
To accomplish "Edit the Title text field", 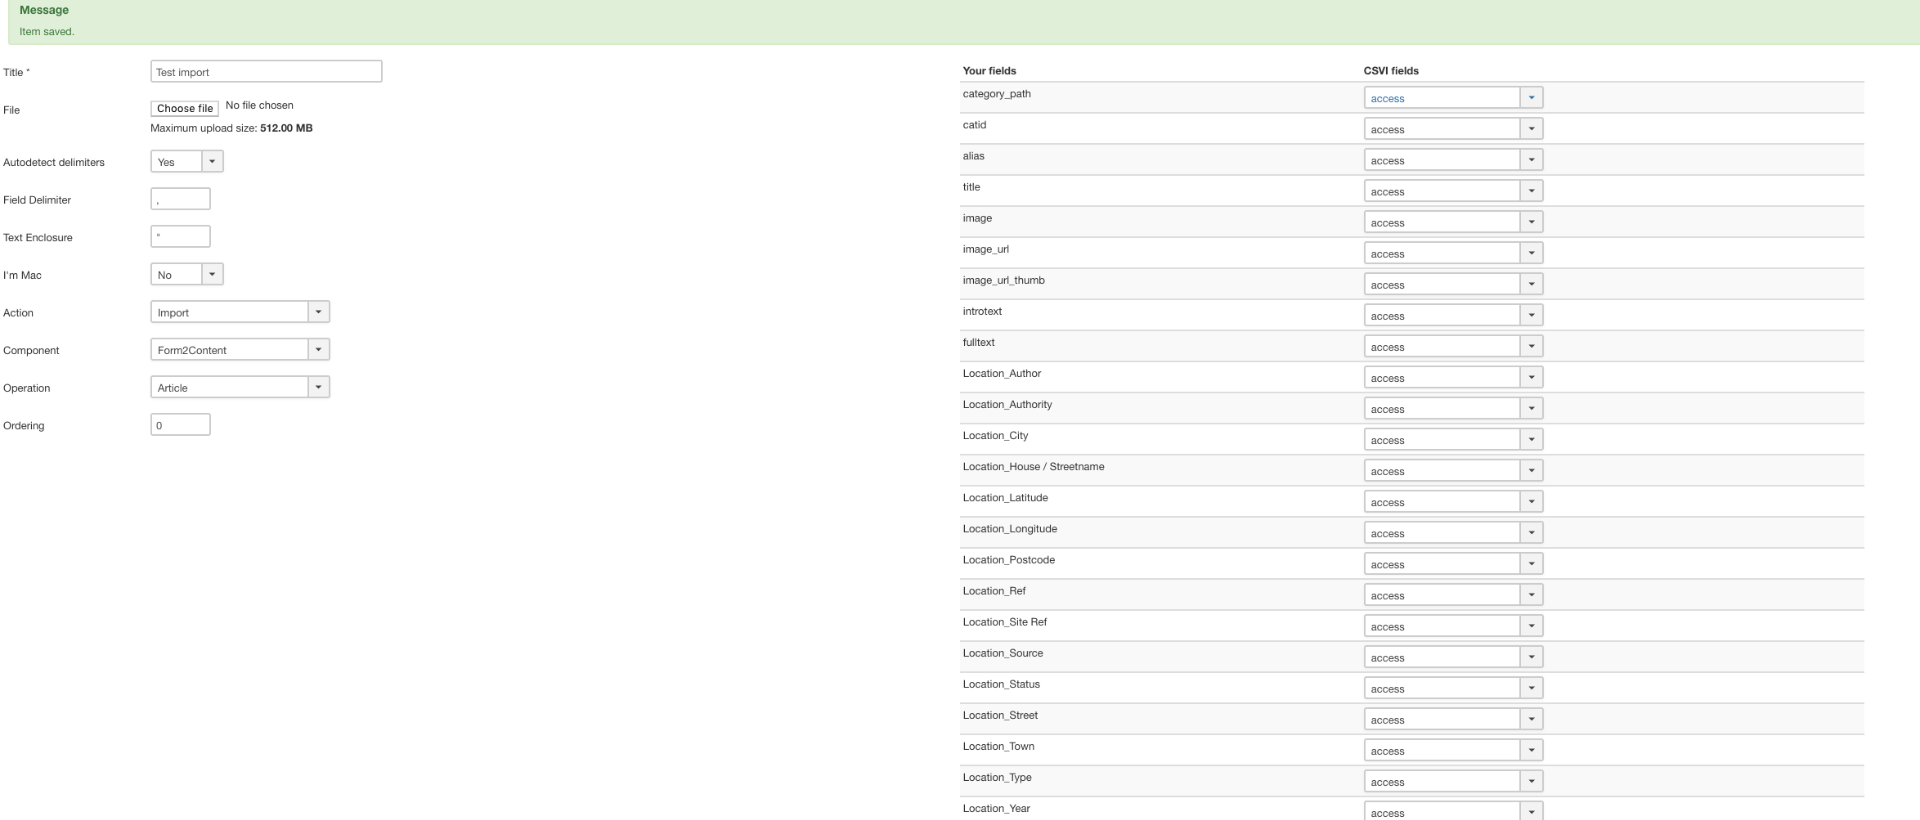I will tap(266, 72).
